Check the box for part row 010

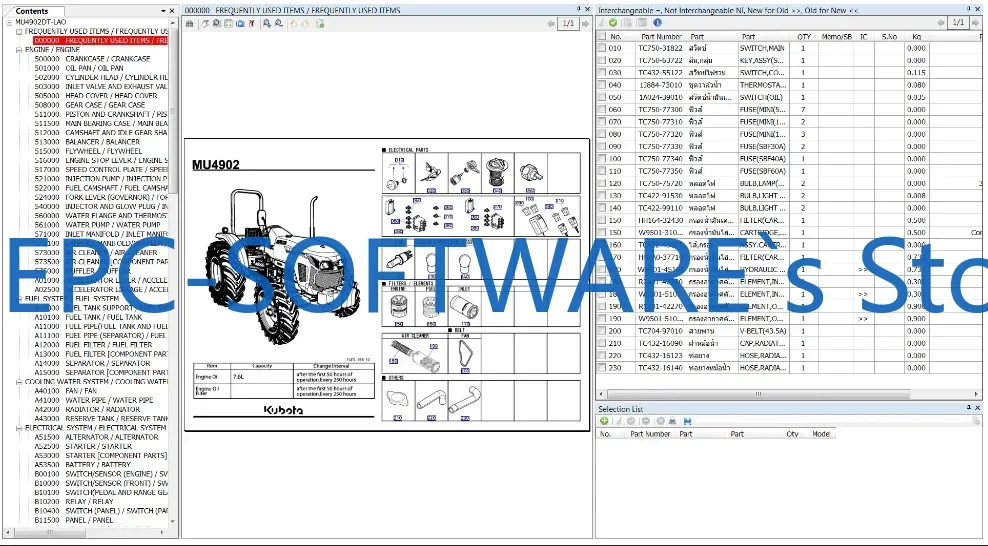(x=601, y=48)
